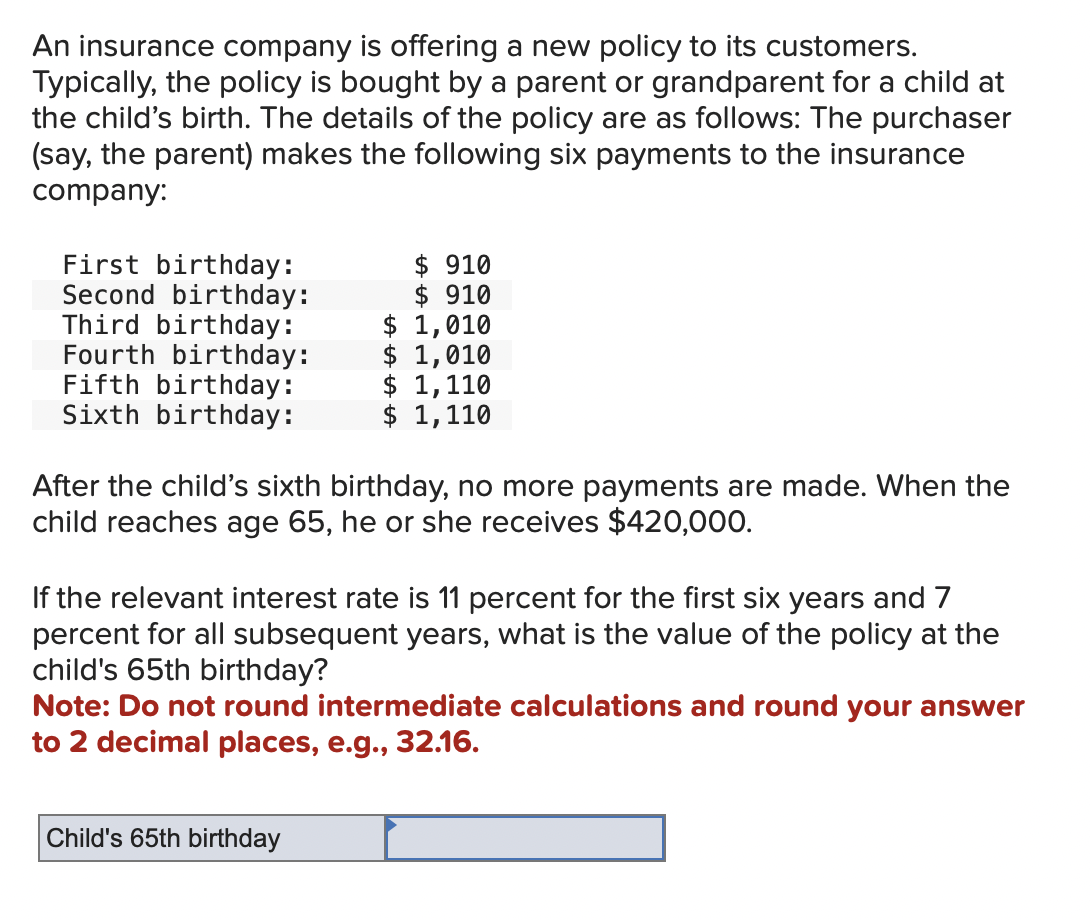Select the Third birthday $1,010 row
Viewport: 1090px width, 920px height.
tap(272, 325)
